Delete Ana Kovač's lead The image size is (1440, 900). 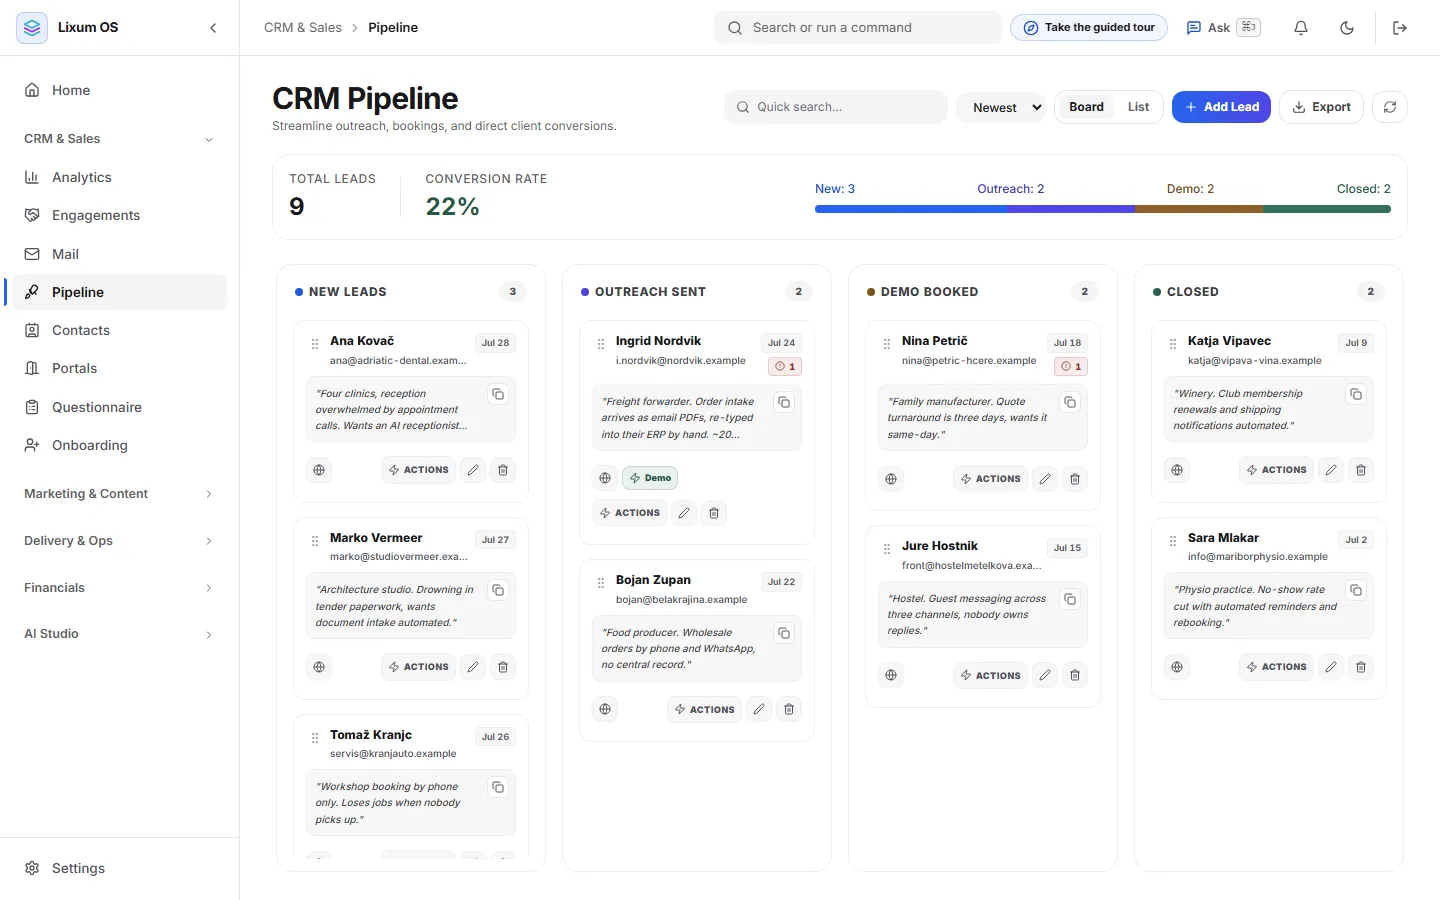click(x=503, y=470)
